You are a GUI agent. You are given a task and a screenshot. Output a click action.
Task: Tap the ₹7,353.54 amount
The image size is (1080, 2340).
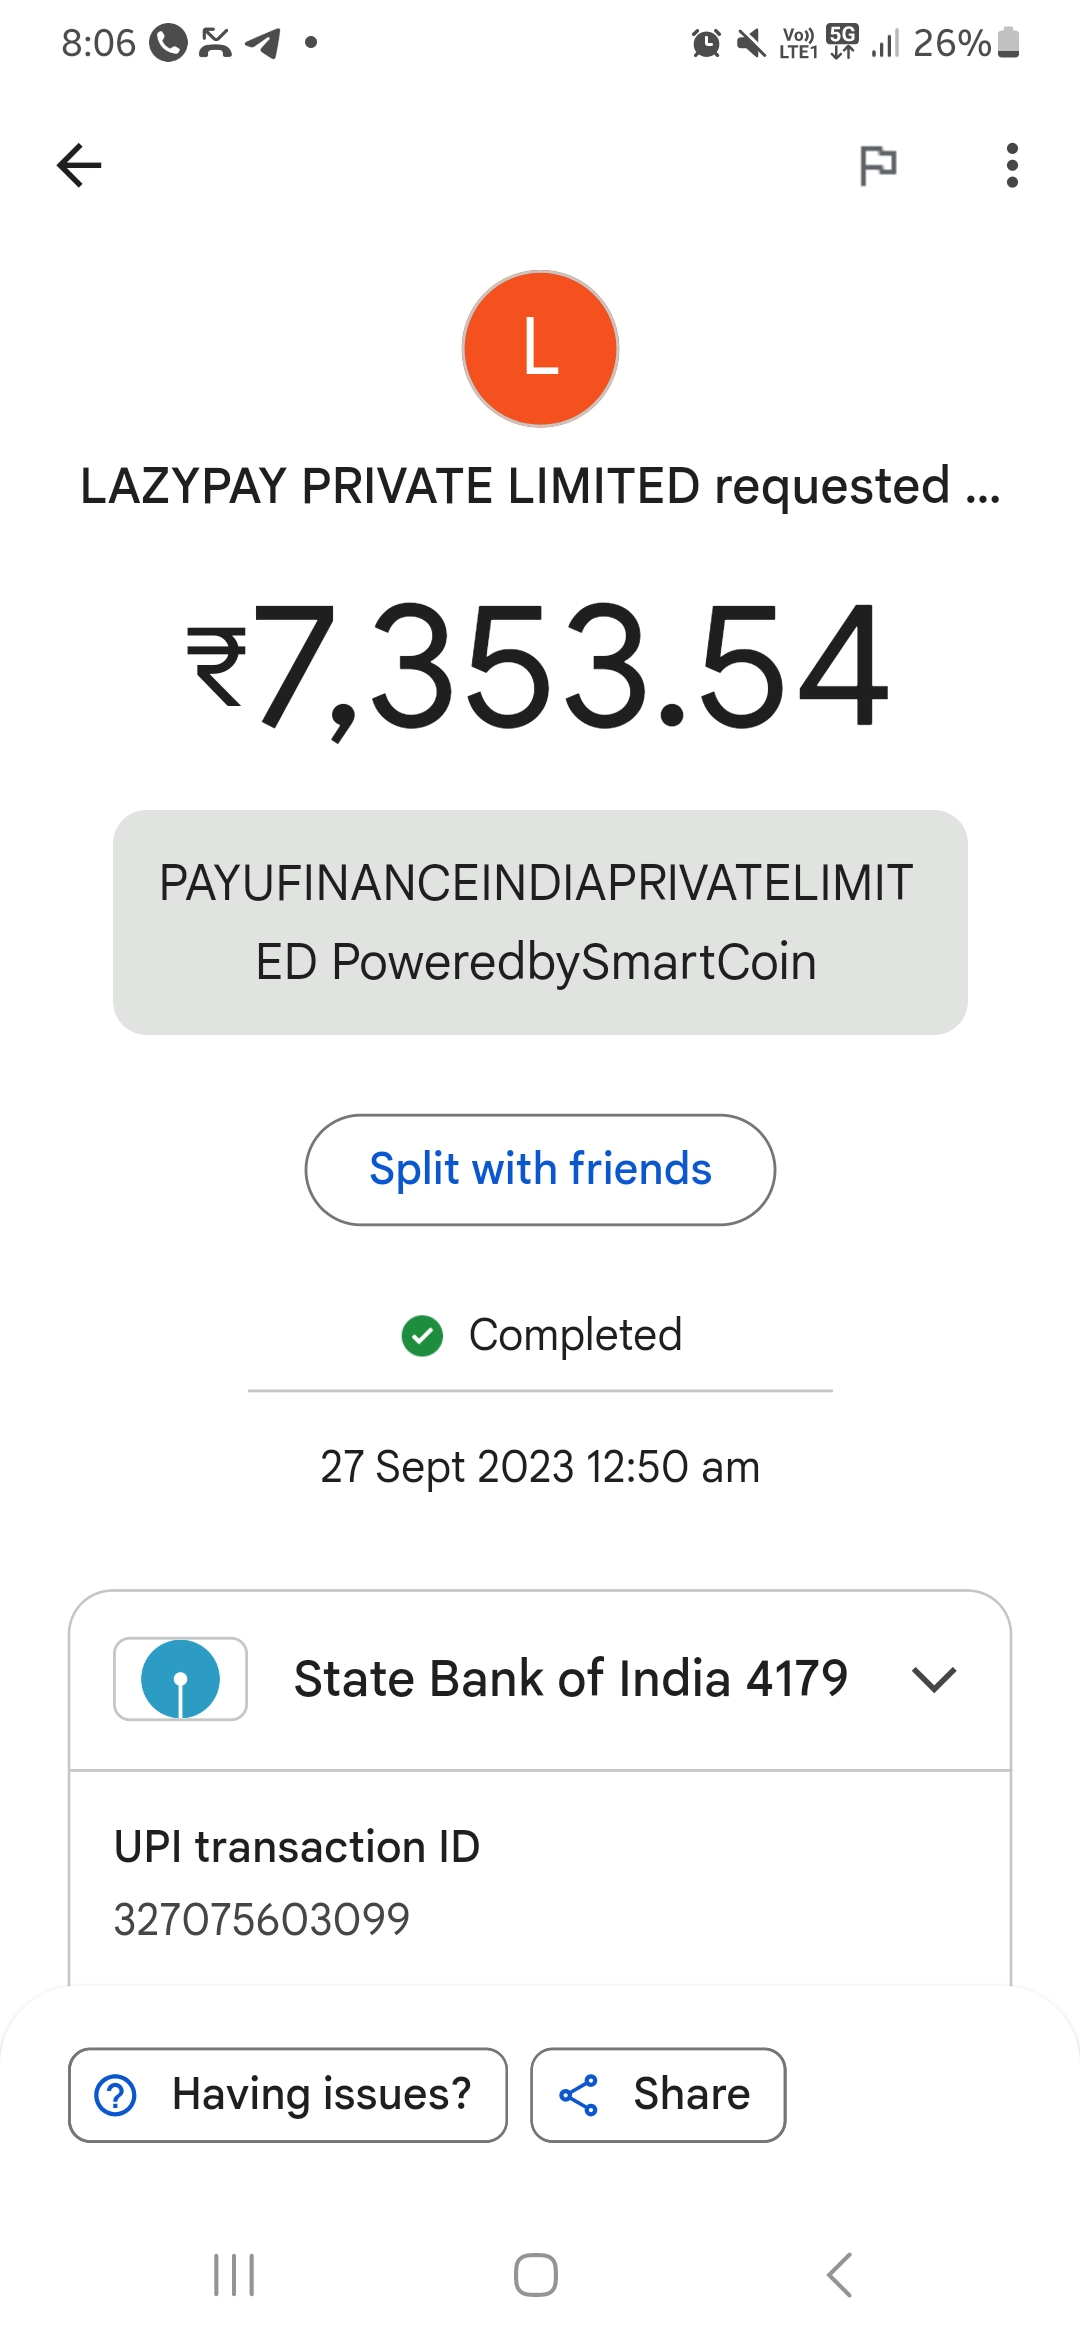[540, 665]
